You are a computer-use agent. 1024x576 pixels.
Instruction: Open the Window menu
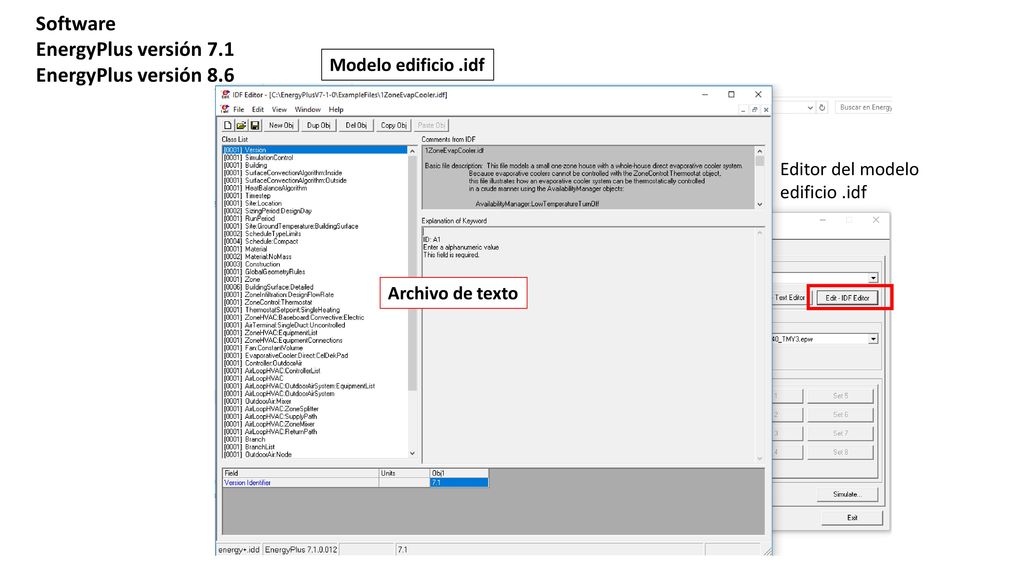point(308,110)
